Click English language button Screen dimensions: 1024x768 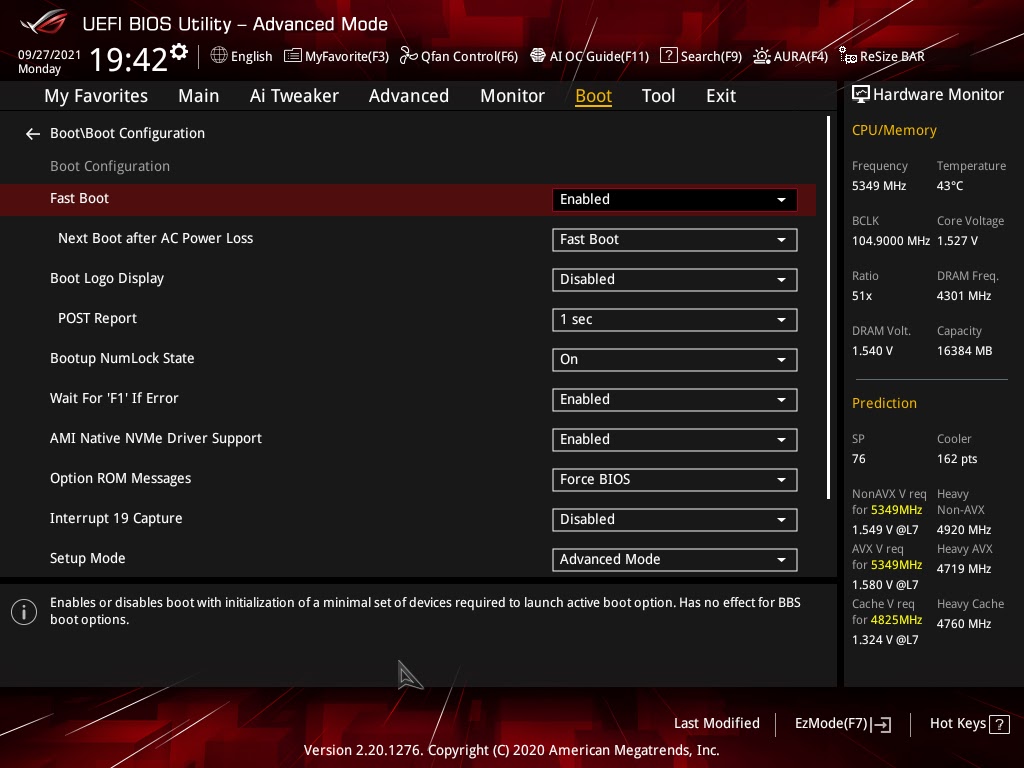point(242,56)
